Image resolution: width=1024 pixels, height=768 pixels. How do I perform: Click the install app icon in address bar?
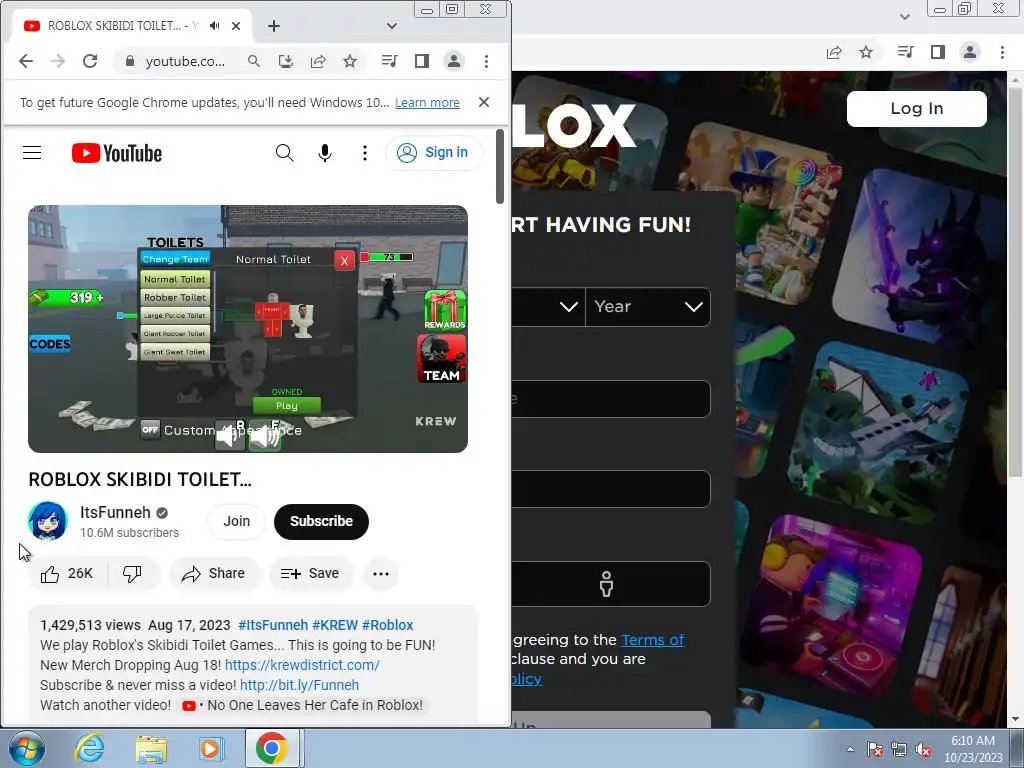click(x=286, y=61)
